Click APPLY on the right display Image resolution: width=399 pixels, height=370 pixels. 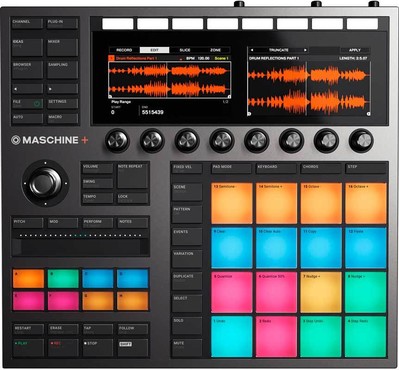tap(355, 50)
